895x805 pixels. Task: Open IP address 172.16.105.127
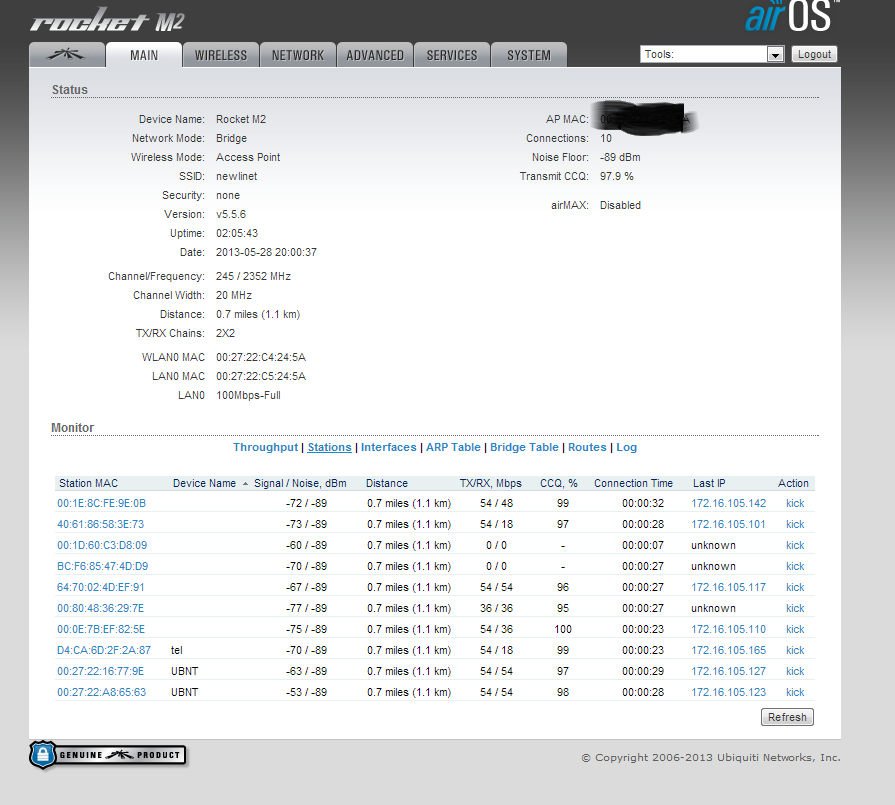pyautogui.click(x=728, y=671)
